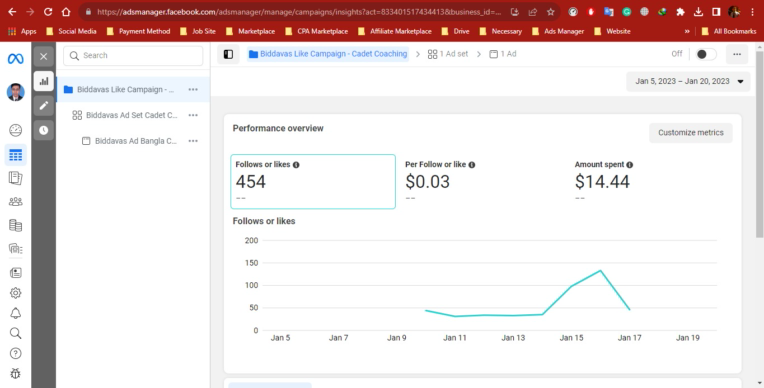Open the Social Media bookmark folder

click(x=72, y=31)
